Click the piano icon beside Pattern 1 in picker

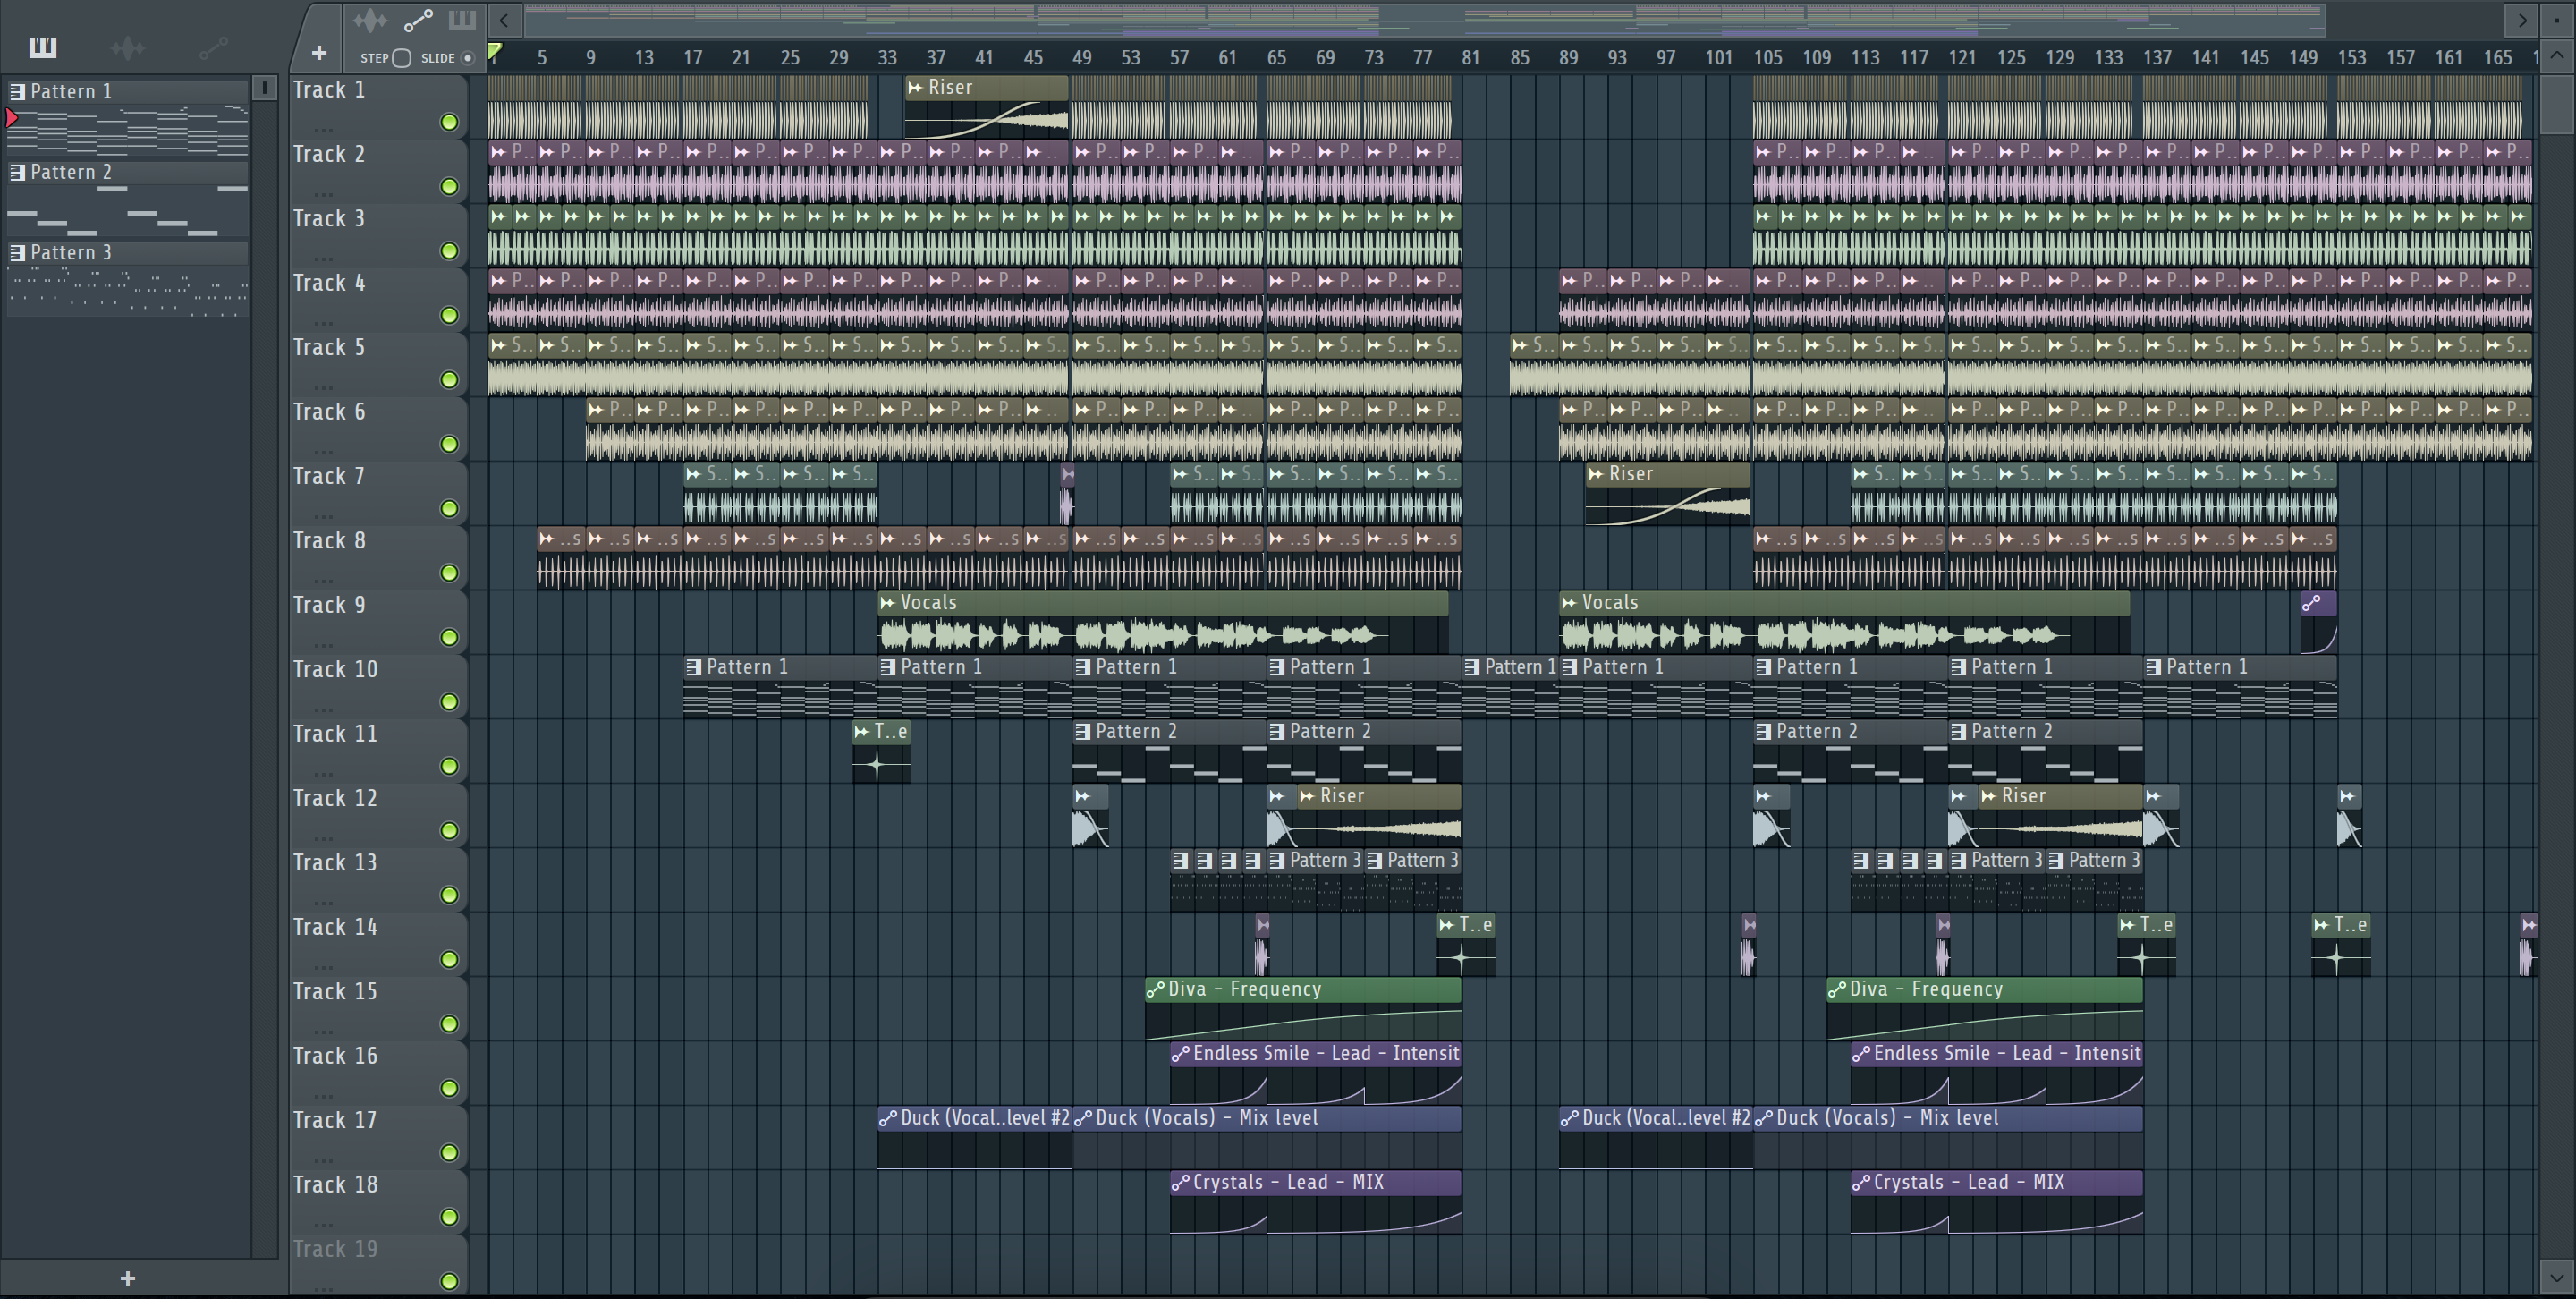[x=17, y=91]
